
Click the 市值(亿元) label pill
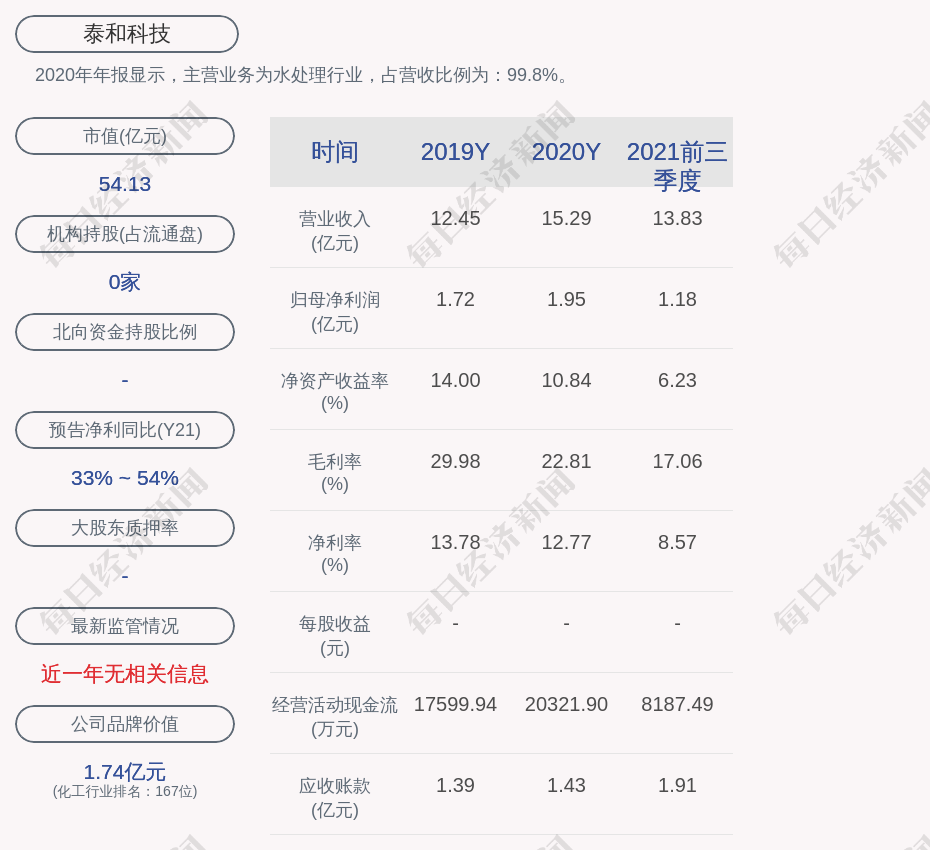125,136
